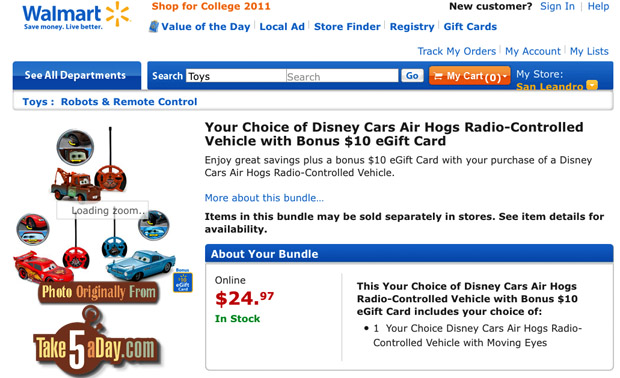Viewport: 620px width, 378px height.
Task: Open the San Leandro store dropdown arrow
Action: pyautogui.click(x=592, y=85)
